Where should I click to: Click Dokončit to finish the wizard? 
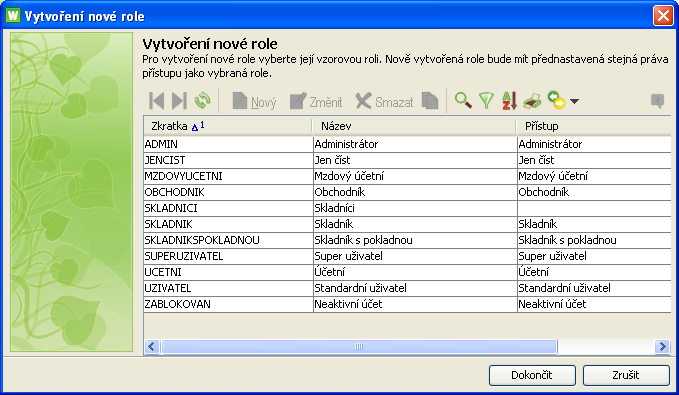pos(532,375)
